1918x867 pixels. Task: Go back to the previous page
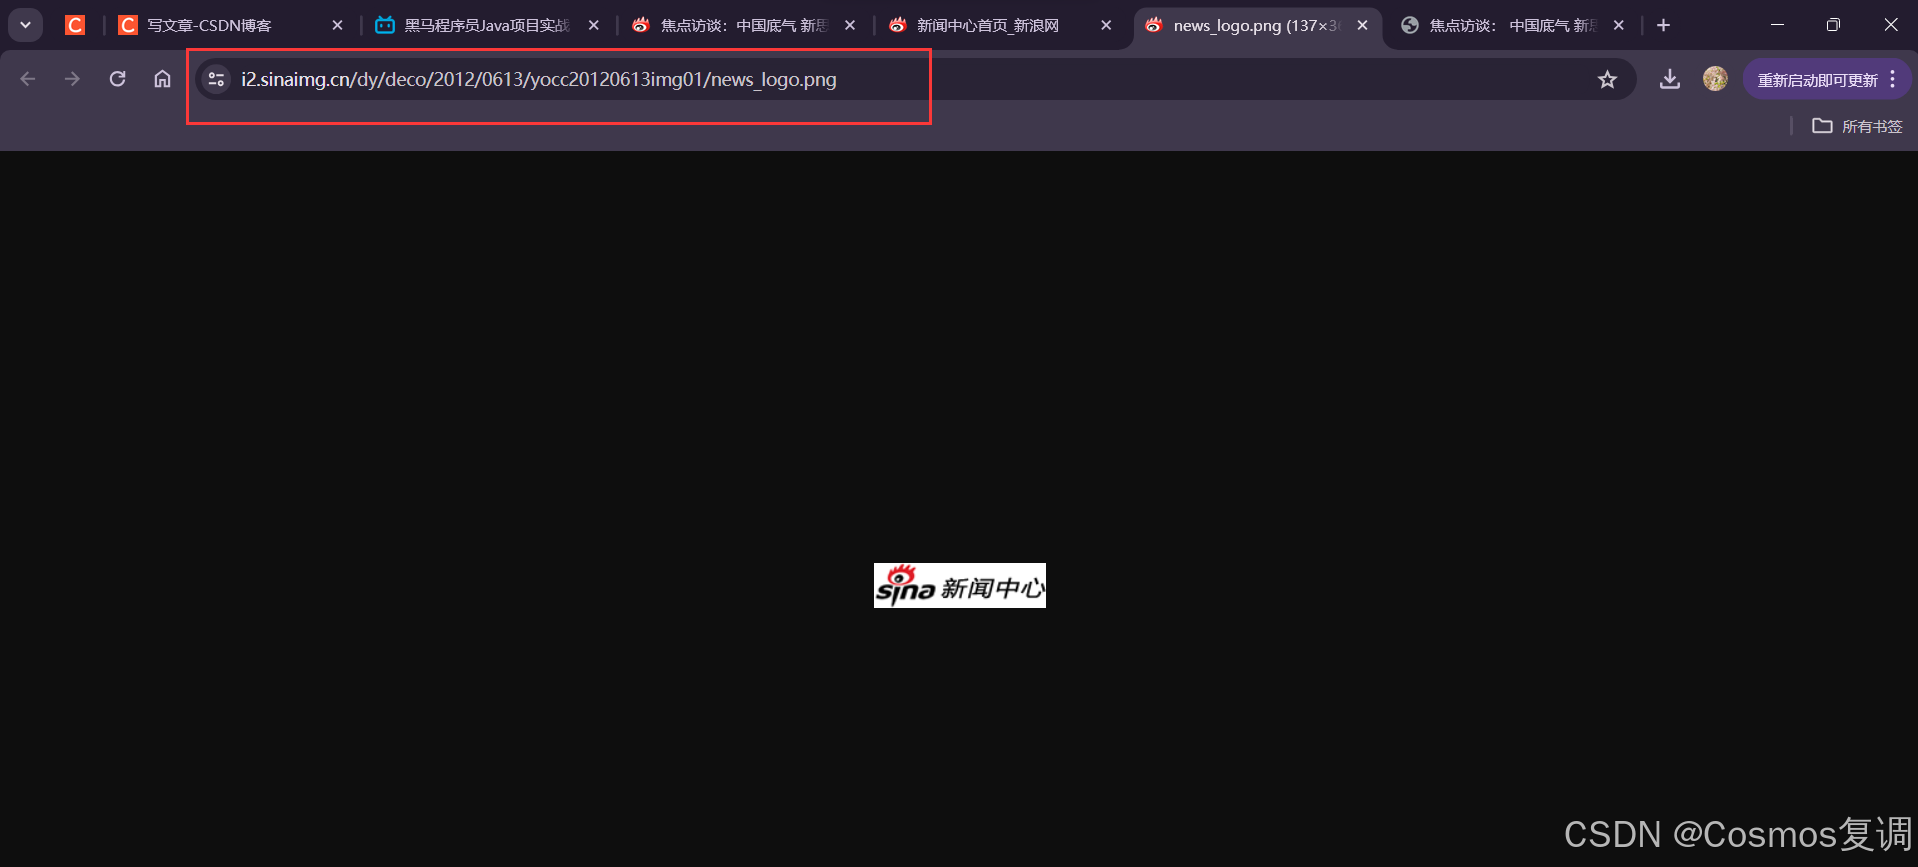(28, 79)
